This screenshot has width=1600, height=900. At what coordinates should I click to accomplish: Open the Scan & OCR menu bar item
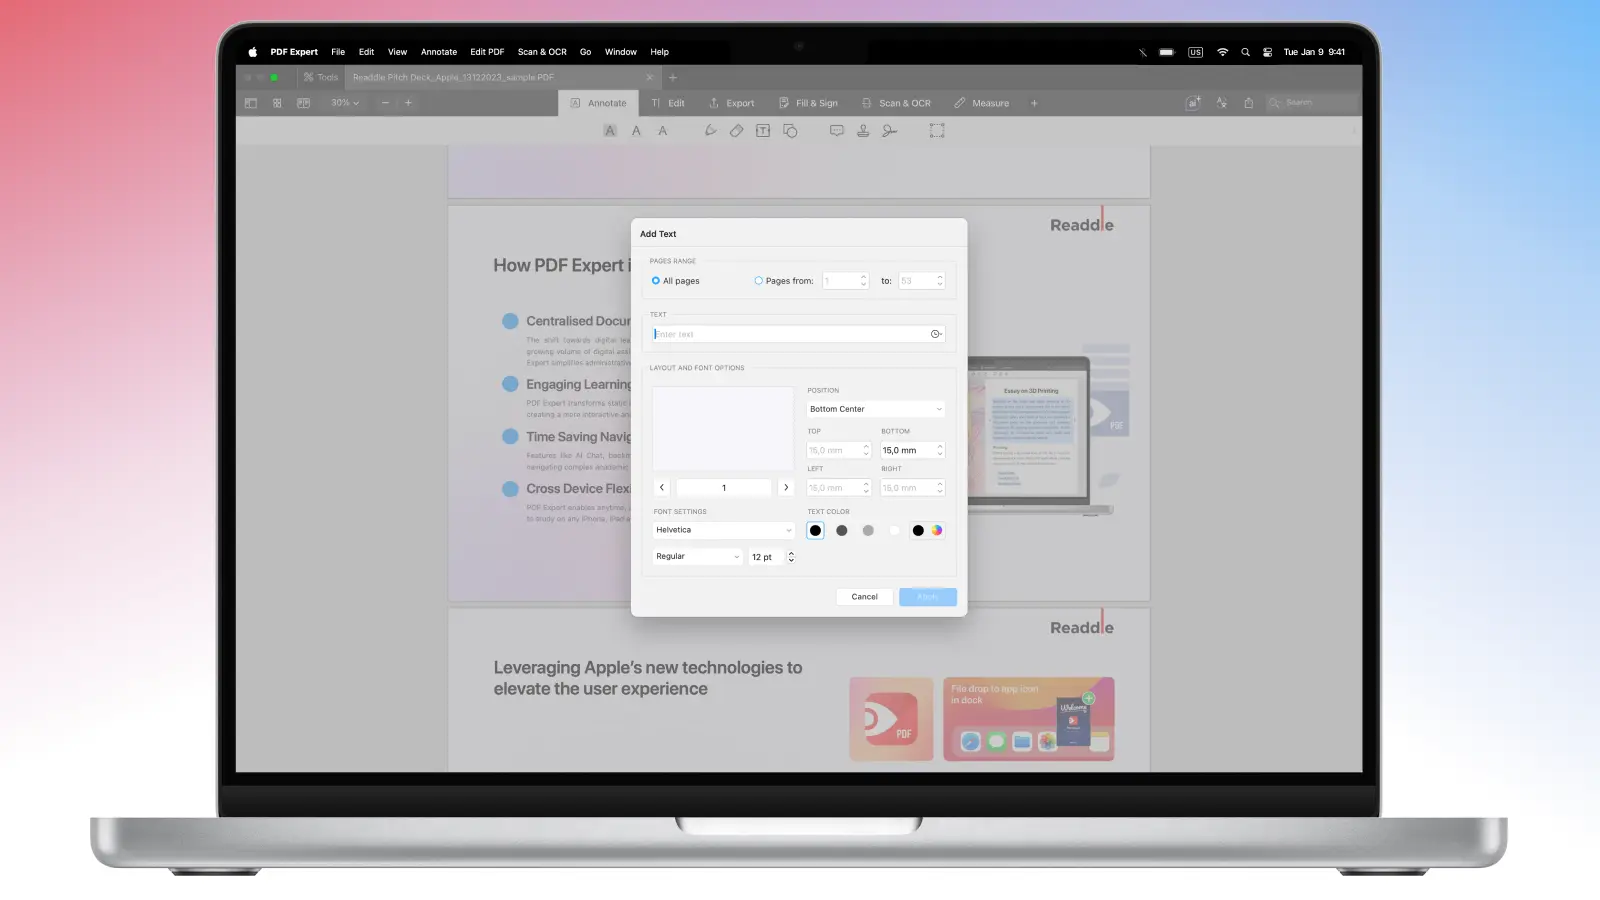tap(541, 52)
